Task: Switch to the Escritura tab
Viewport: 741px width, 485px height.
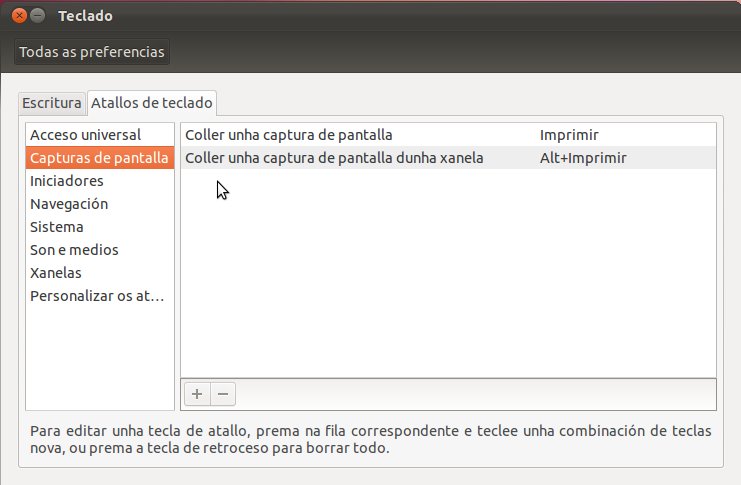Action: [x=52, y=103]
